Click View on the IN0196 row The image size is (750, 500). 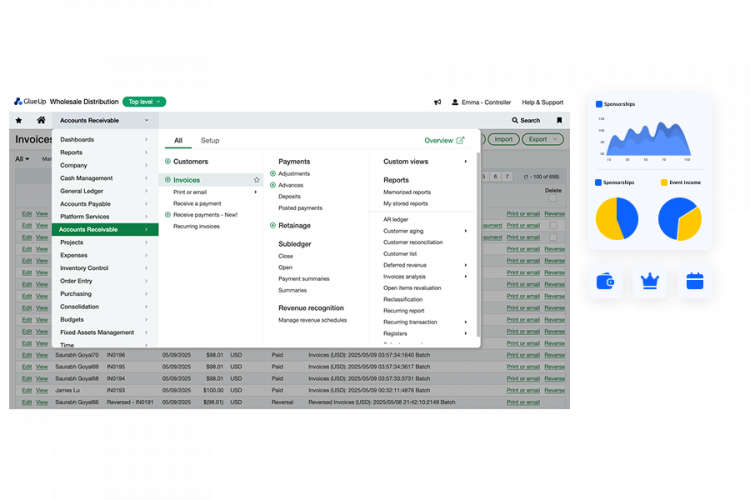(x=42, y=355)
